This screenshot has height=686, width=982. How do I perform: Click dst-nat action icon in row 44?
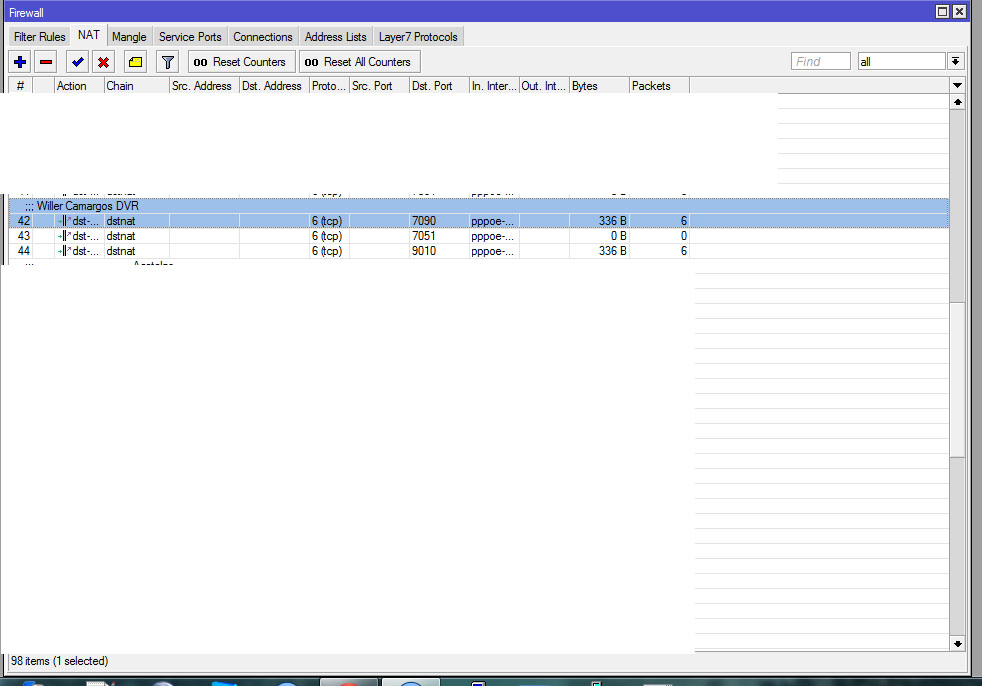click(64, 251)
